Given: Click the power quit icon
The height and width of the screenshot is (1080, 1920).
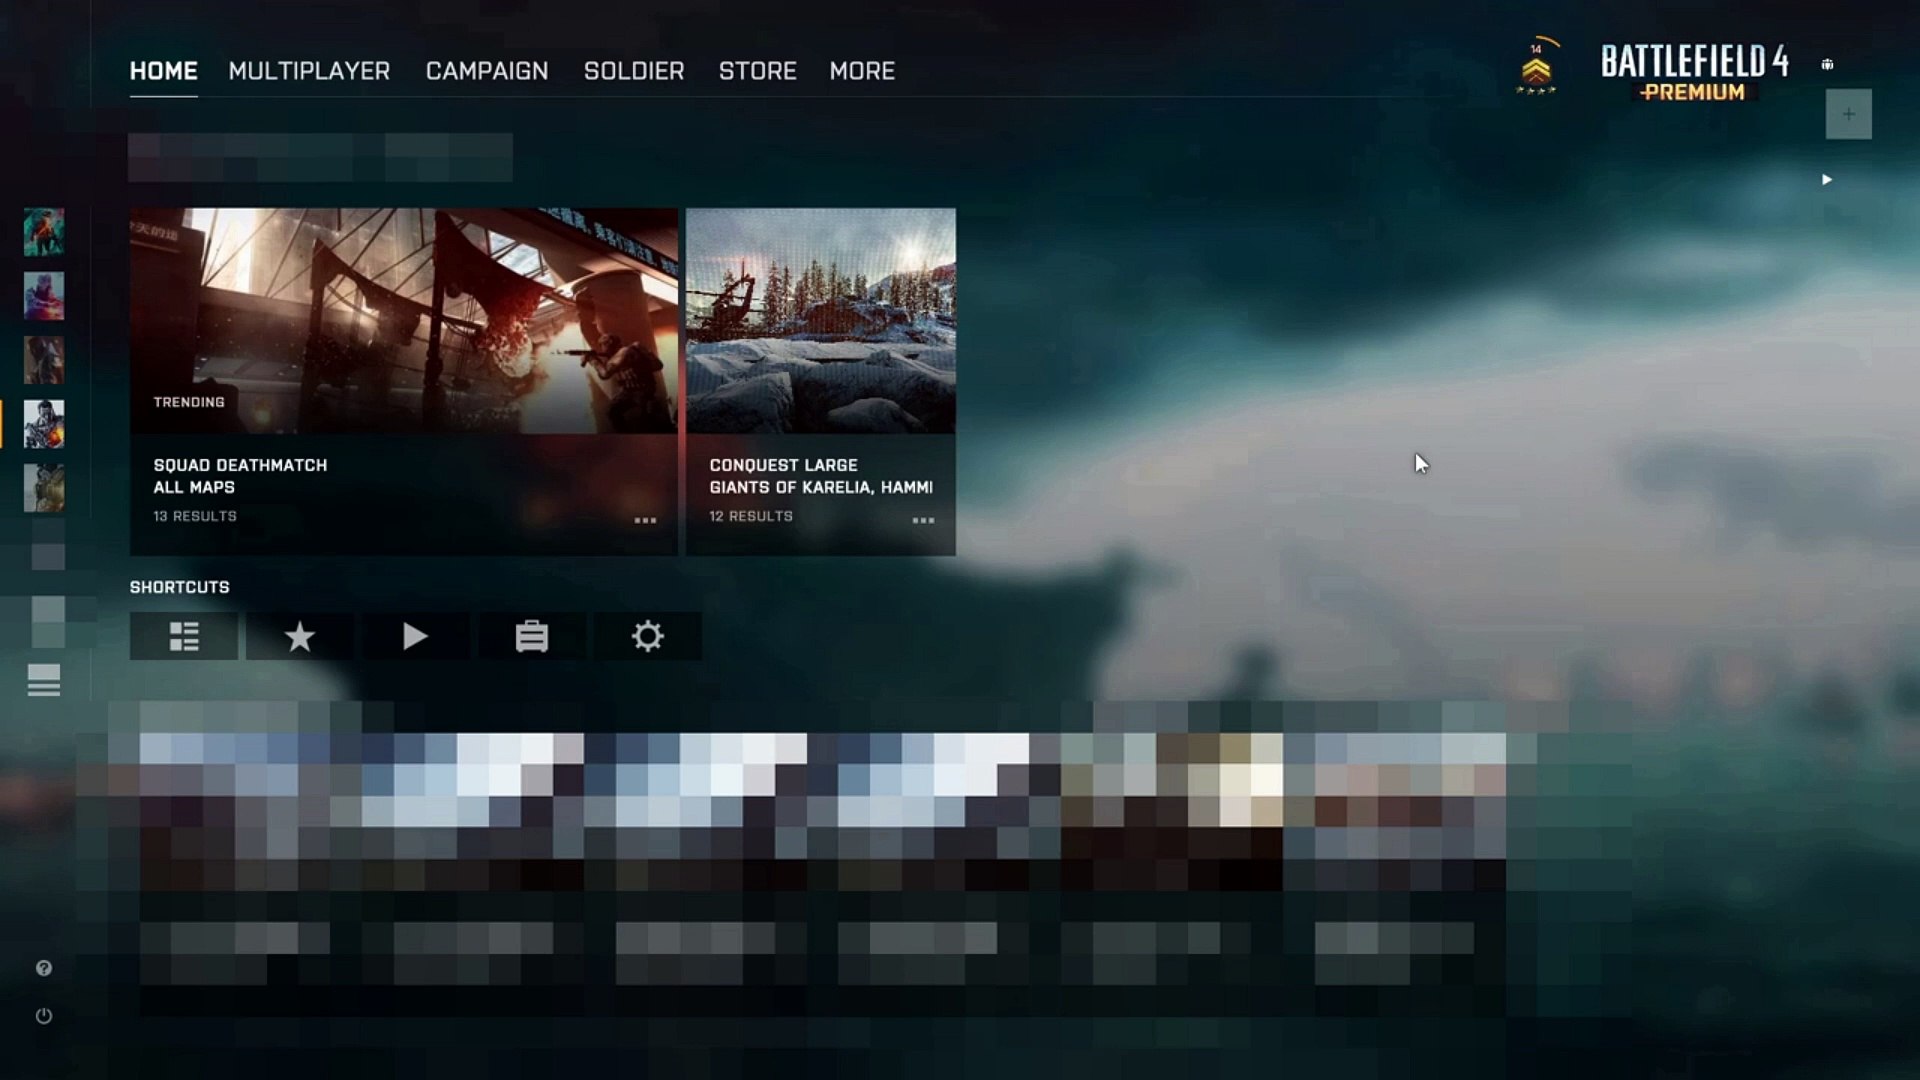Looking at the screenshot, I should pos(44,1016).
